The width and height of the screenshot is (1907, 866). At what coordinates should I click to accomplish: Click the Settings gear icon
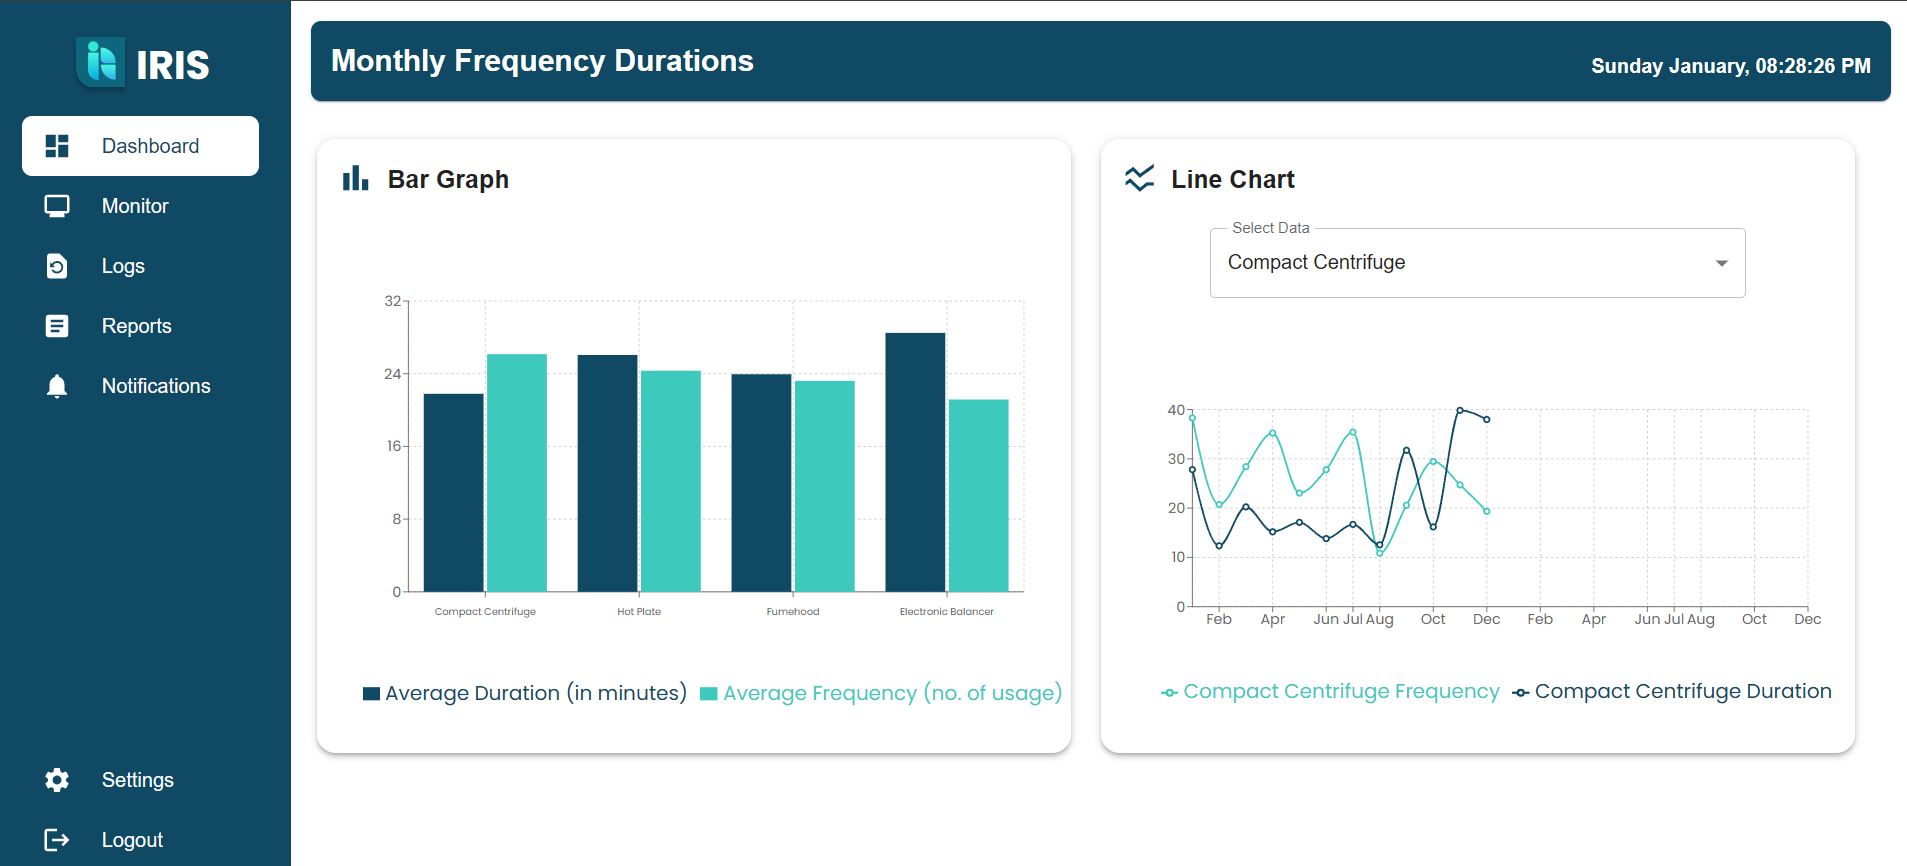[x=57, y=780]
